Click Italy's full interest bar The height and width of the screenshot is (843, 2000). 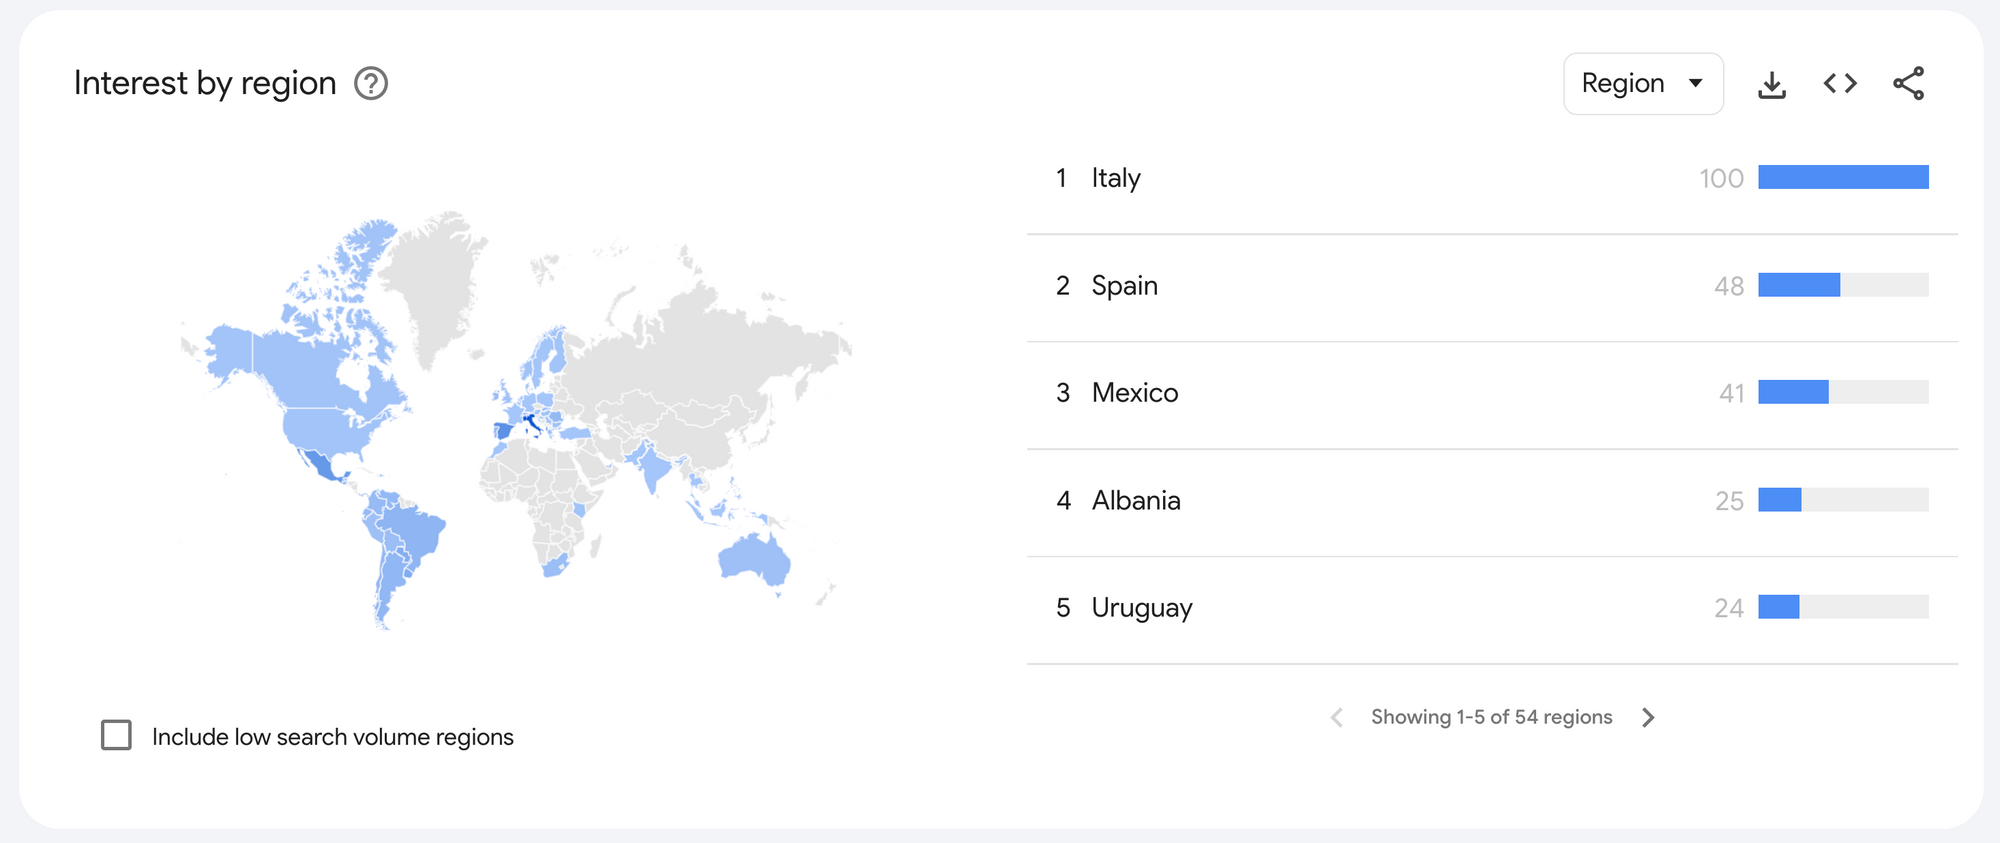point(1843,178)
